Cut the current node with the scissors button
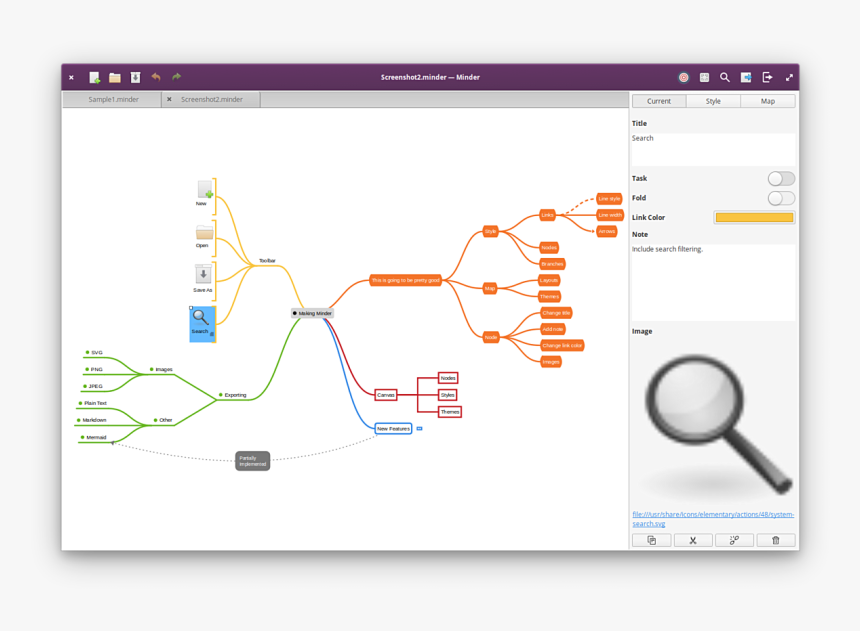The height and width of the screenshot is (631, 860). (x=693, y=540)
